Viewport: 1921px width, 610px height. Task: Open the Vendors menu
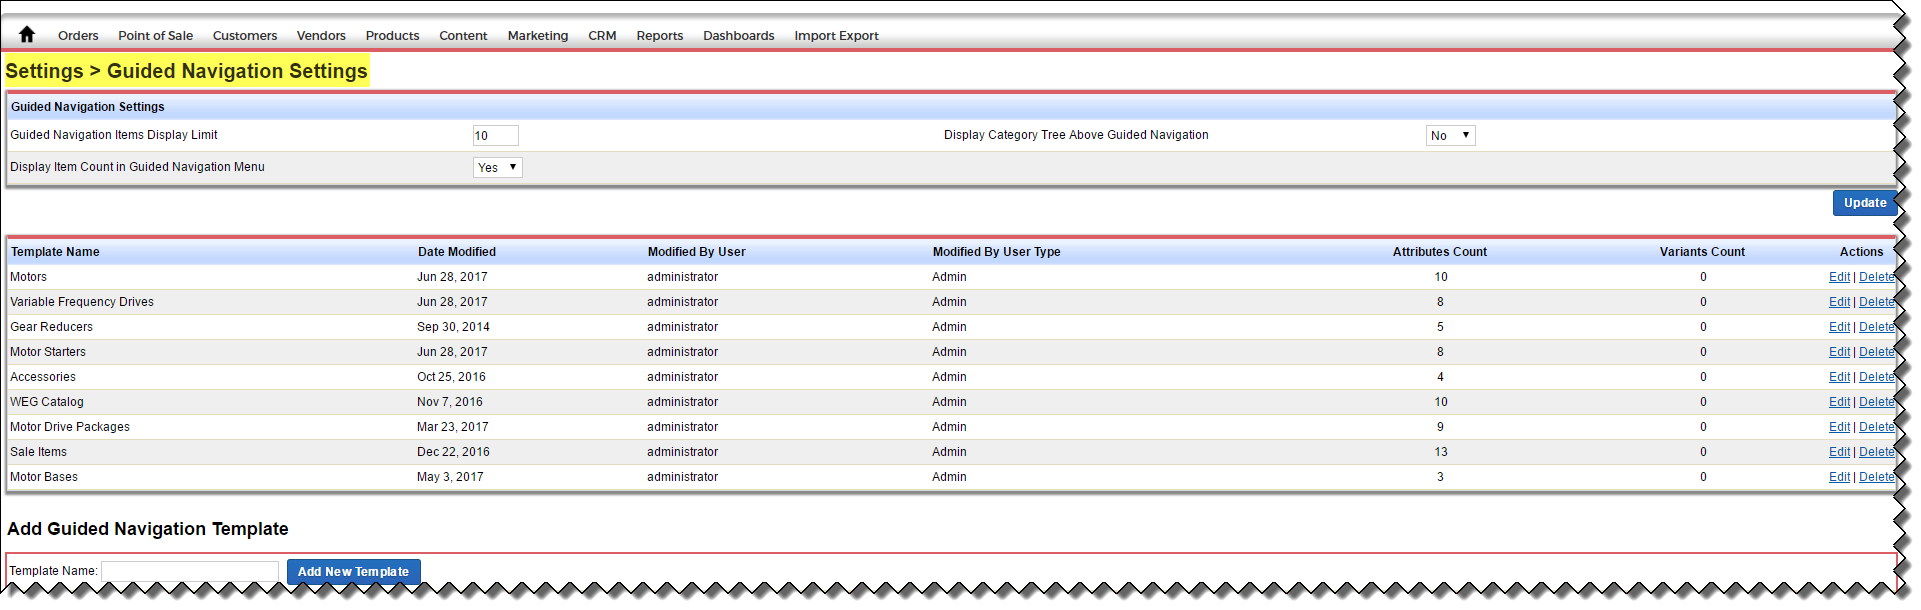[321, 36]
